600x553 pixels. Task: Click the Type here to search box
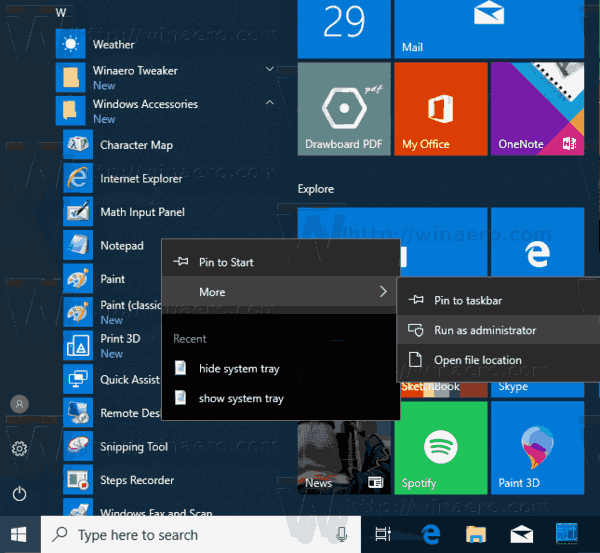pyautogui.click(x=201, y=534)
